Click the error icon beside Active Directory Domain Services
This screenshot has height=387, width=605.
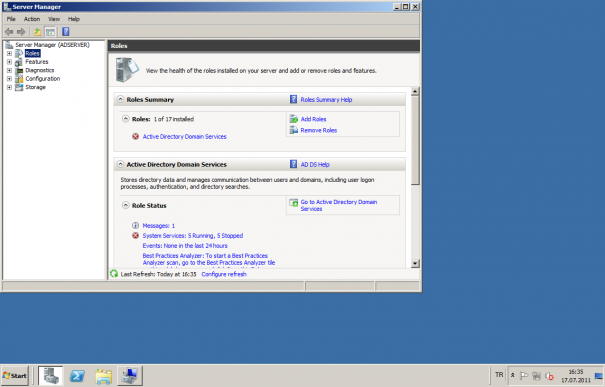(135, 136)
